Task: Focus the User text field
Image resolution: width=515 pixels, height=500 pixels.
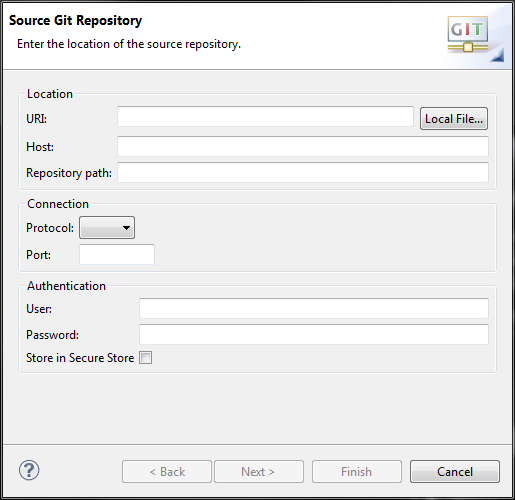Action: [314, 308]
